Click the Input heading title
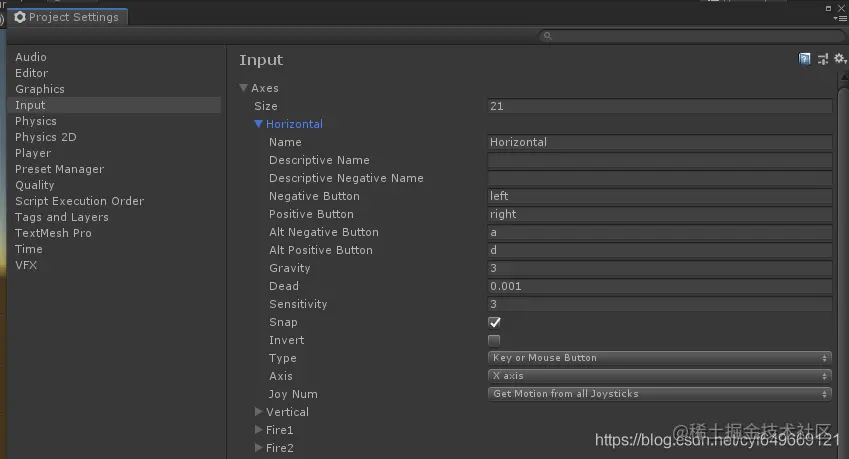This screenshot has height=459, width=849. 261,60
